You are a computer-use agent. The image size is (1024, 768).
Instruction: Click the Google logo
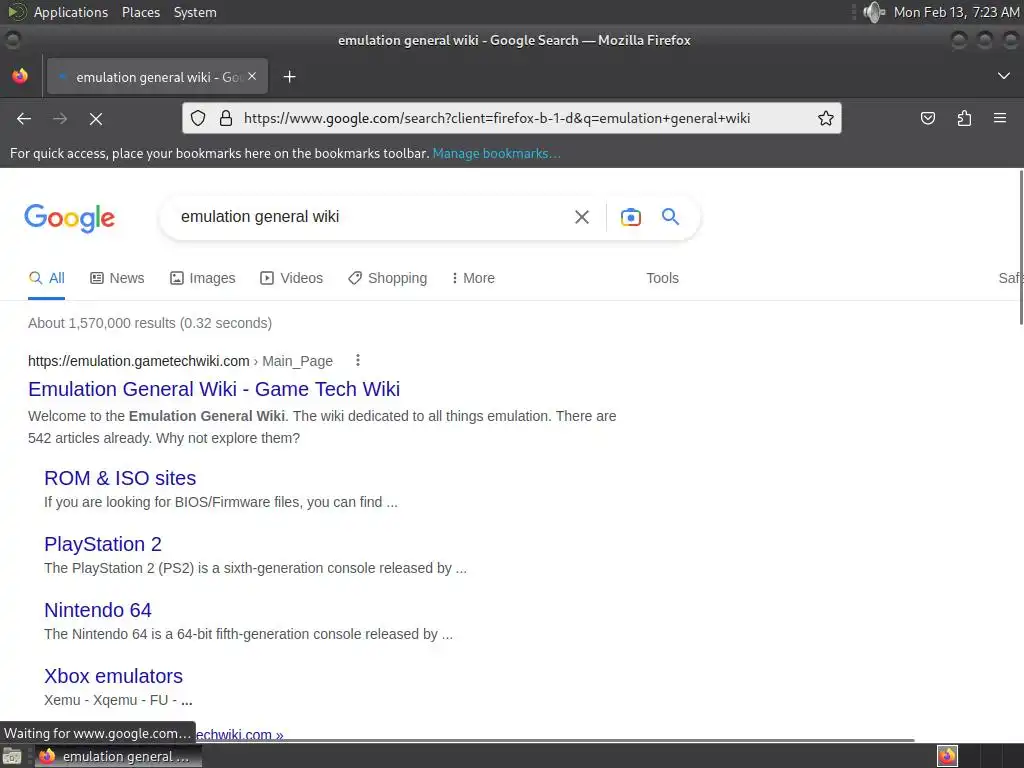pos(69,218)
